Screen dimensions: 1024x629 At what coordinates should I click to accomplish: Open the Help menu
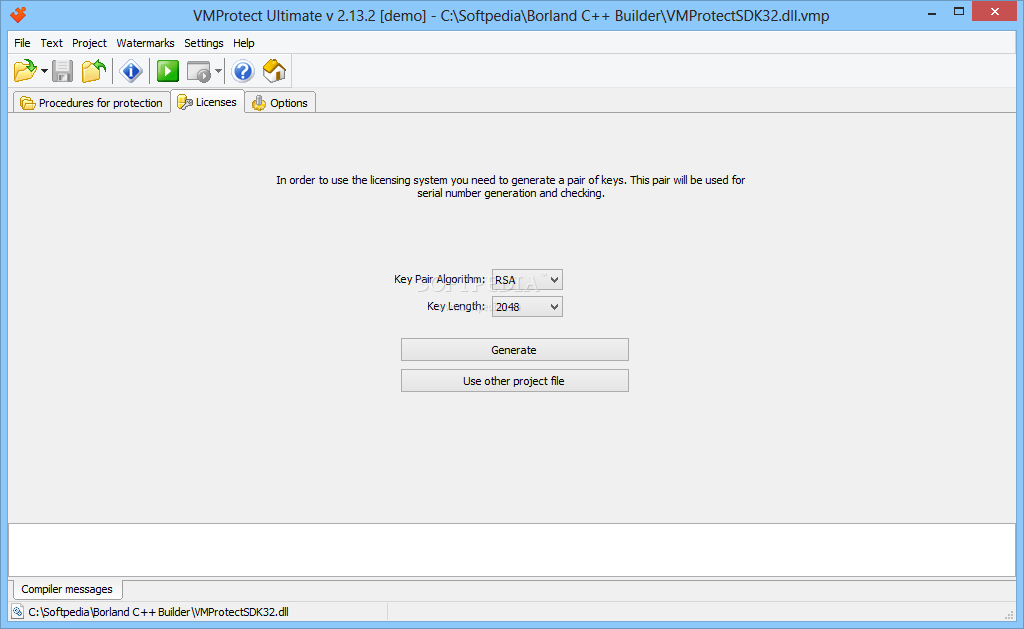pyautogui.click(x=244, y=43)
